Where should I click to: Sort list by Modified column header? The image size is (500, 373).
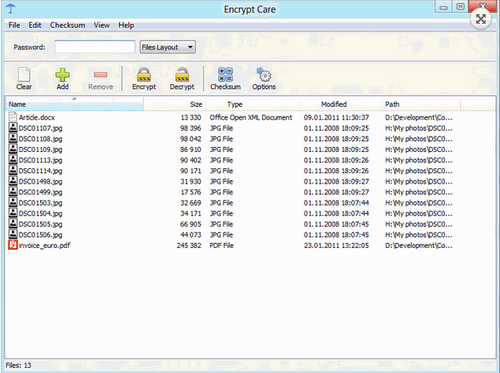[x=341, y=104]
